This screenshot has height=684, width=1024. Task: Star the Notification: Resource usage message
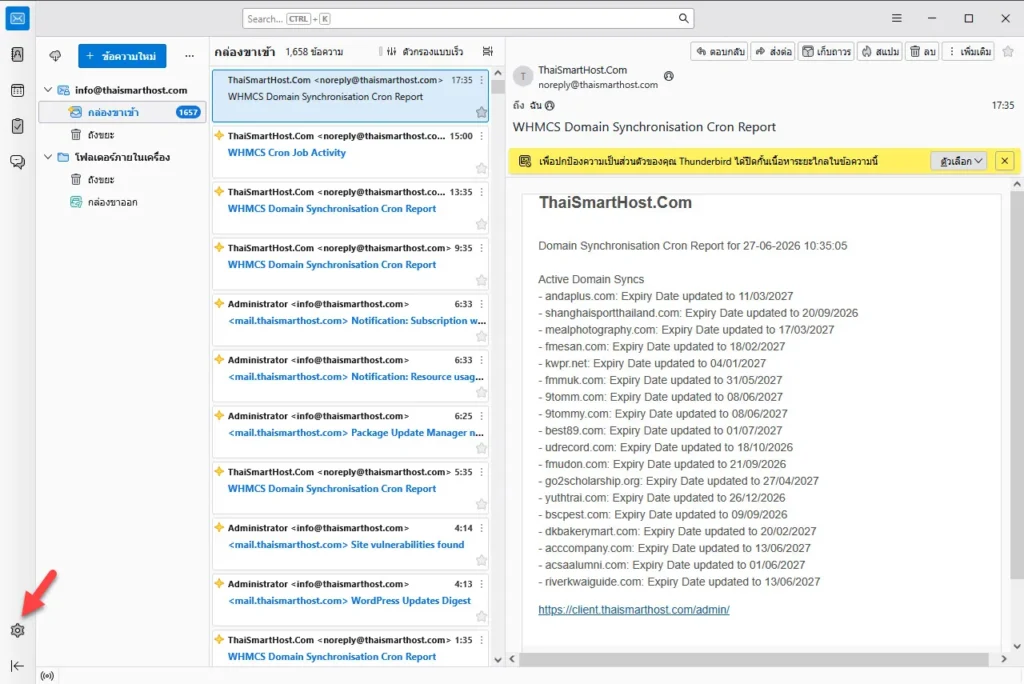pyautogui.click(x=481, y=393)
